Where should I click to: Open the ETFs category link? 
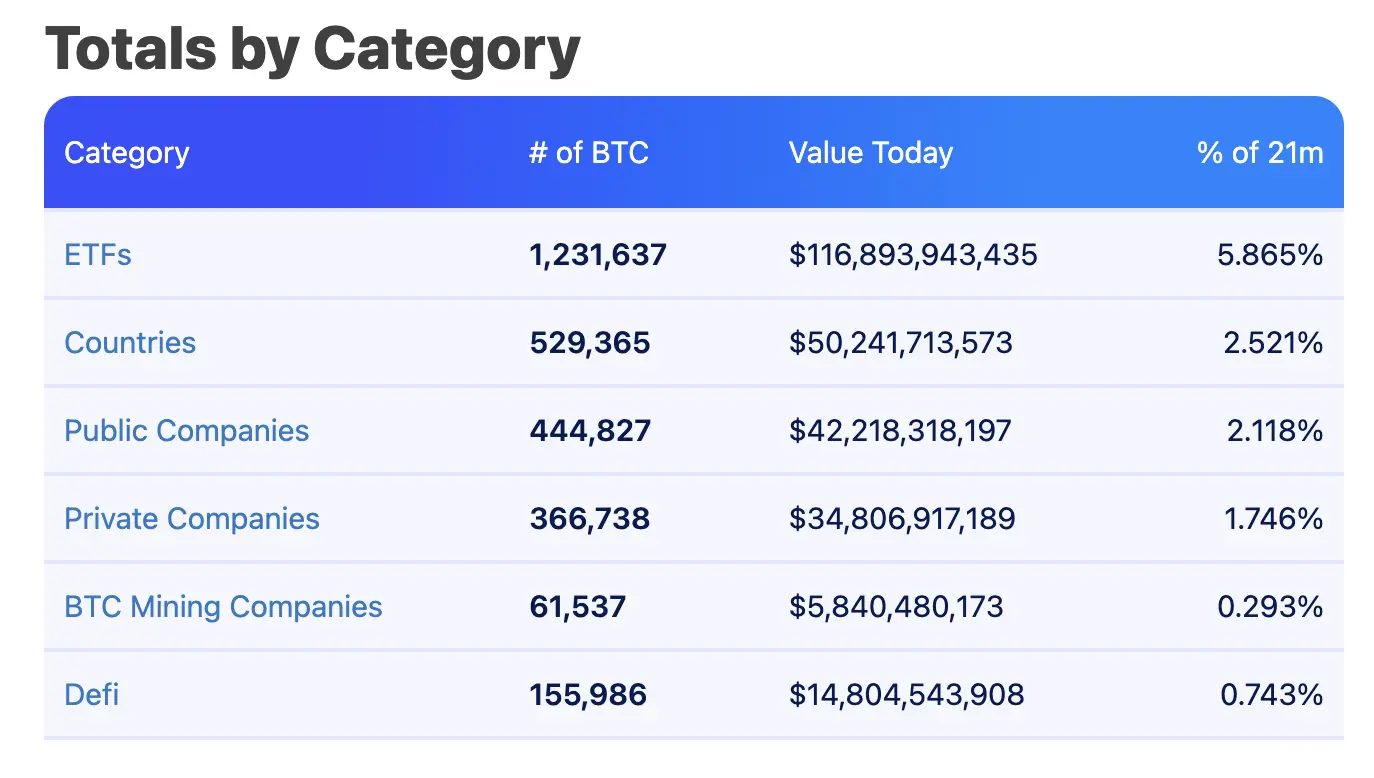click(x=98, y=255)
